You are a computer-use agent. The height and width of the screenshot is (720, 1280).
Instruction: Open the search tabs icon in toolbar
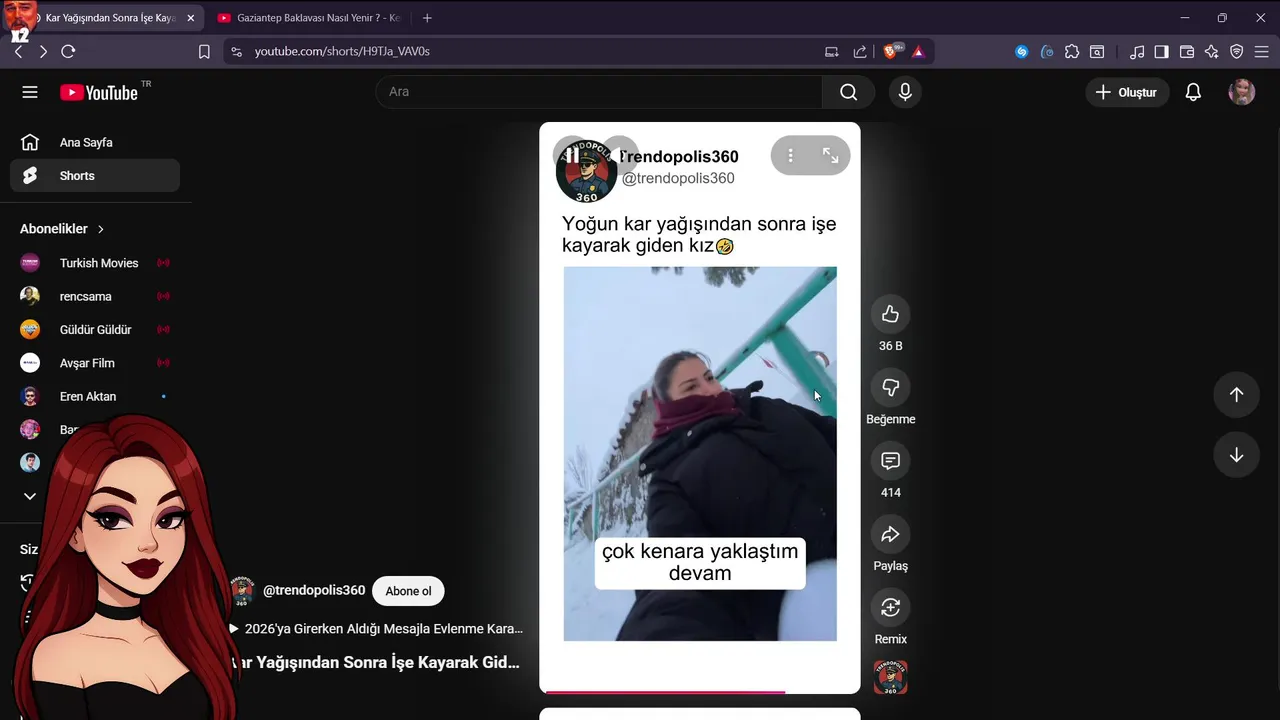pos(1097,51)
